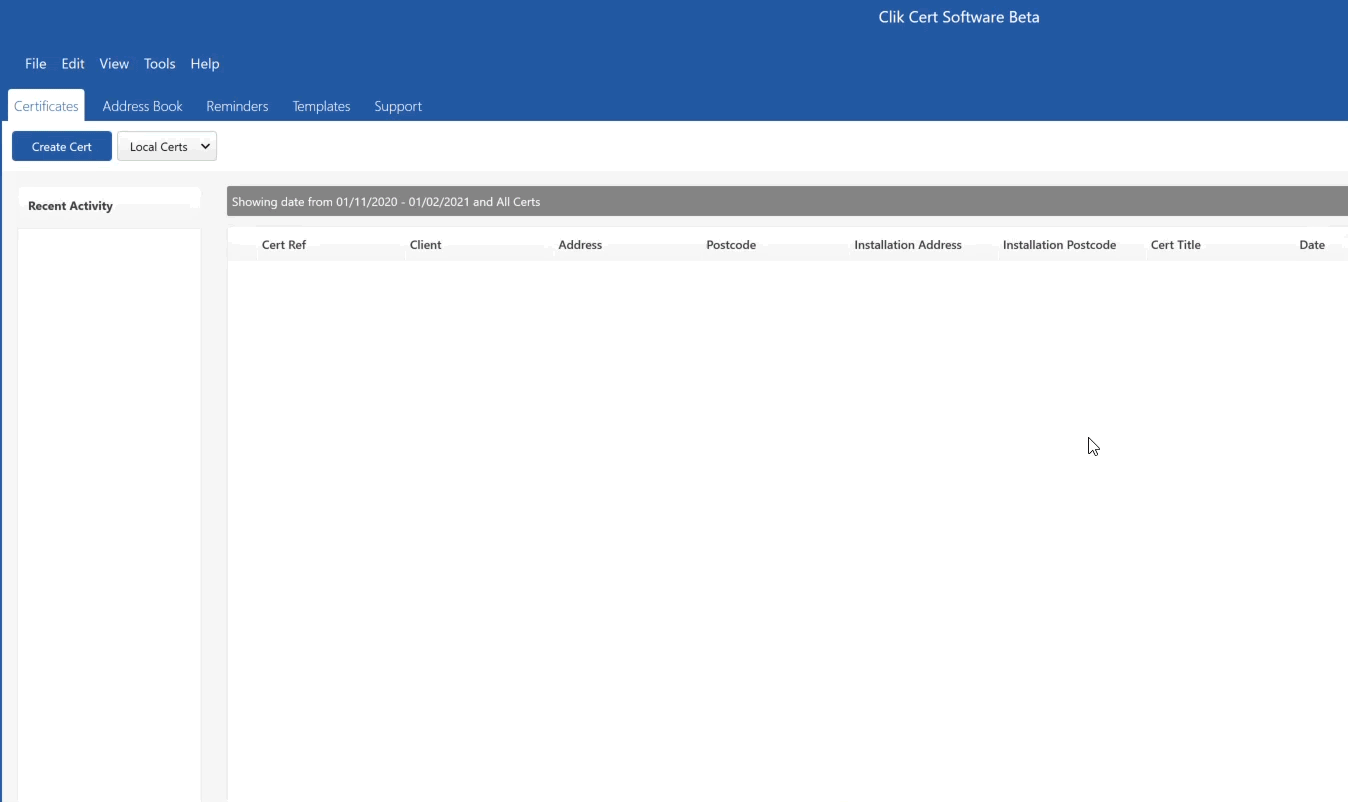Open the View menu
The height and width of the screenshot is (802, 1348).
tap(113, 63)
